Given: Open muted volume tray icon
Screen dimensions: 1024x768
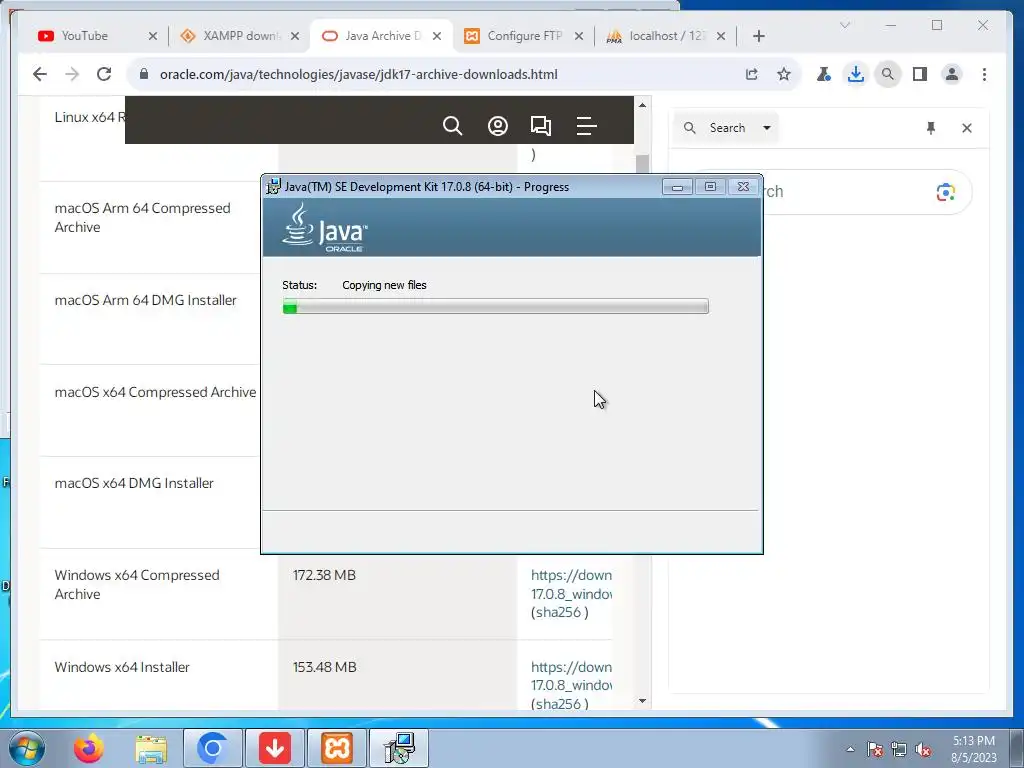Looking at the screenshot, I should [x=923, y=749].
